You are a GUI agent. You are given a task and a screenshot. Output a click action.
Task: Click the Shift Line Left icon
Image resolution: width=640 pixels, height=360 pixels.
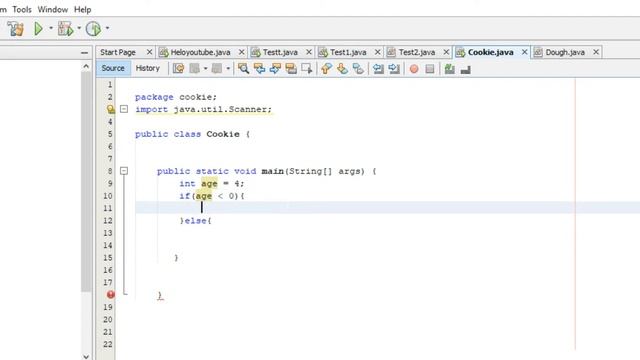click(378, 69)
